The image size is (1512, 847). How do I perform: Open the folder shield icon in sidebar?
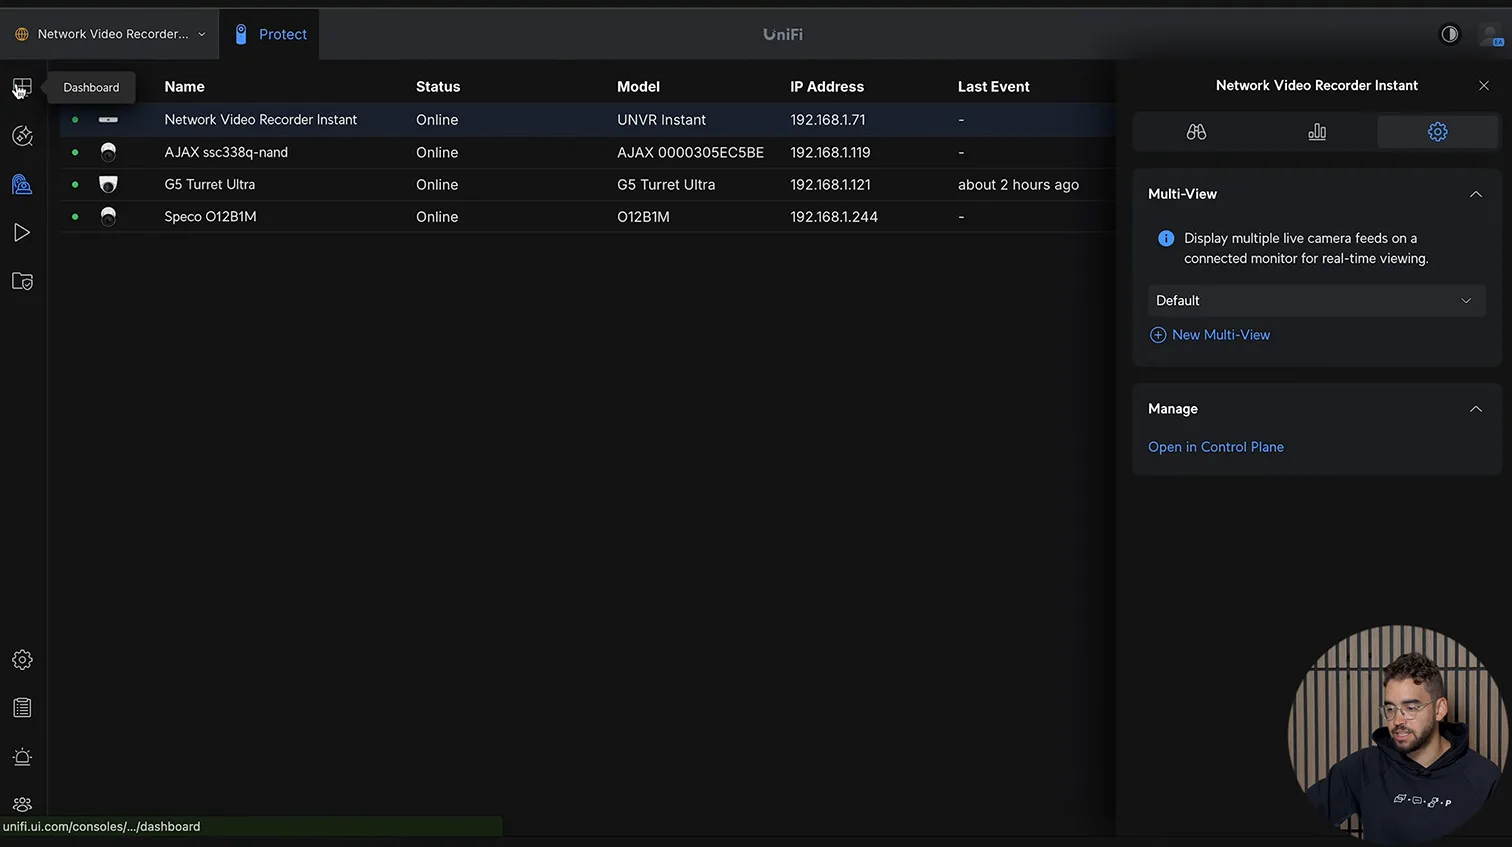[22, 282]
